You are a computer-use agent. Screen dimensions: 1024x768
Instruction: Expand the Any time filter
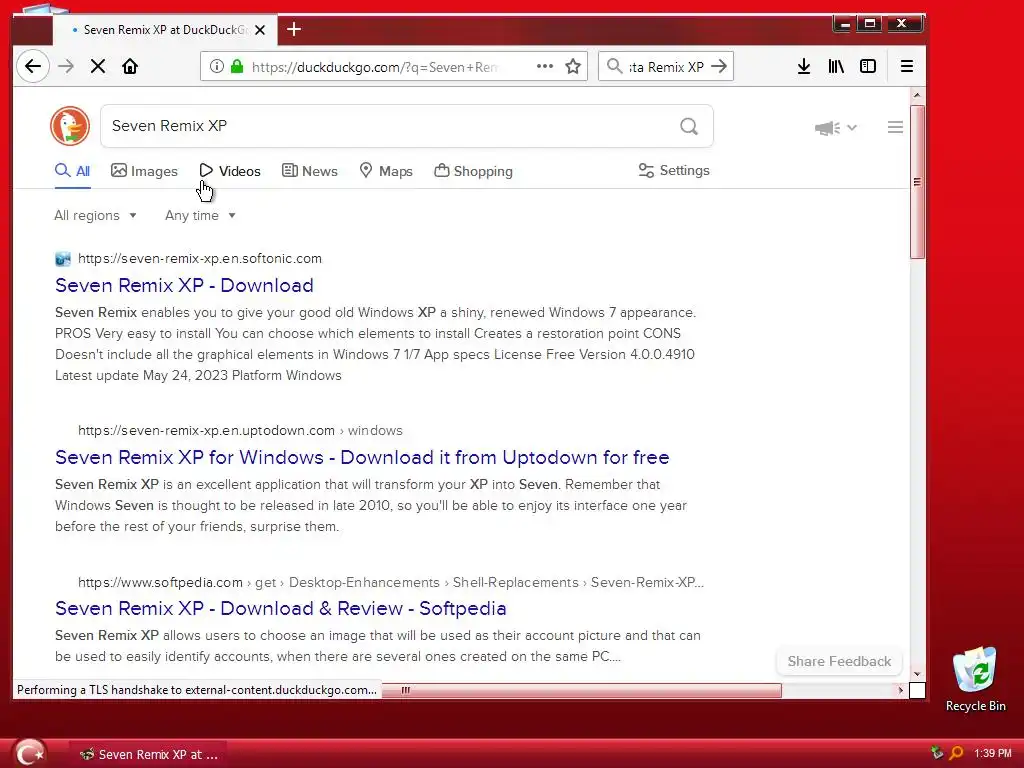pos(200,216)
